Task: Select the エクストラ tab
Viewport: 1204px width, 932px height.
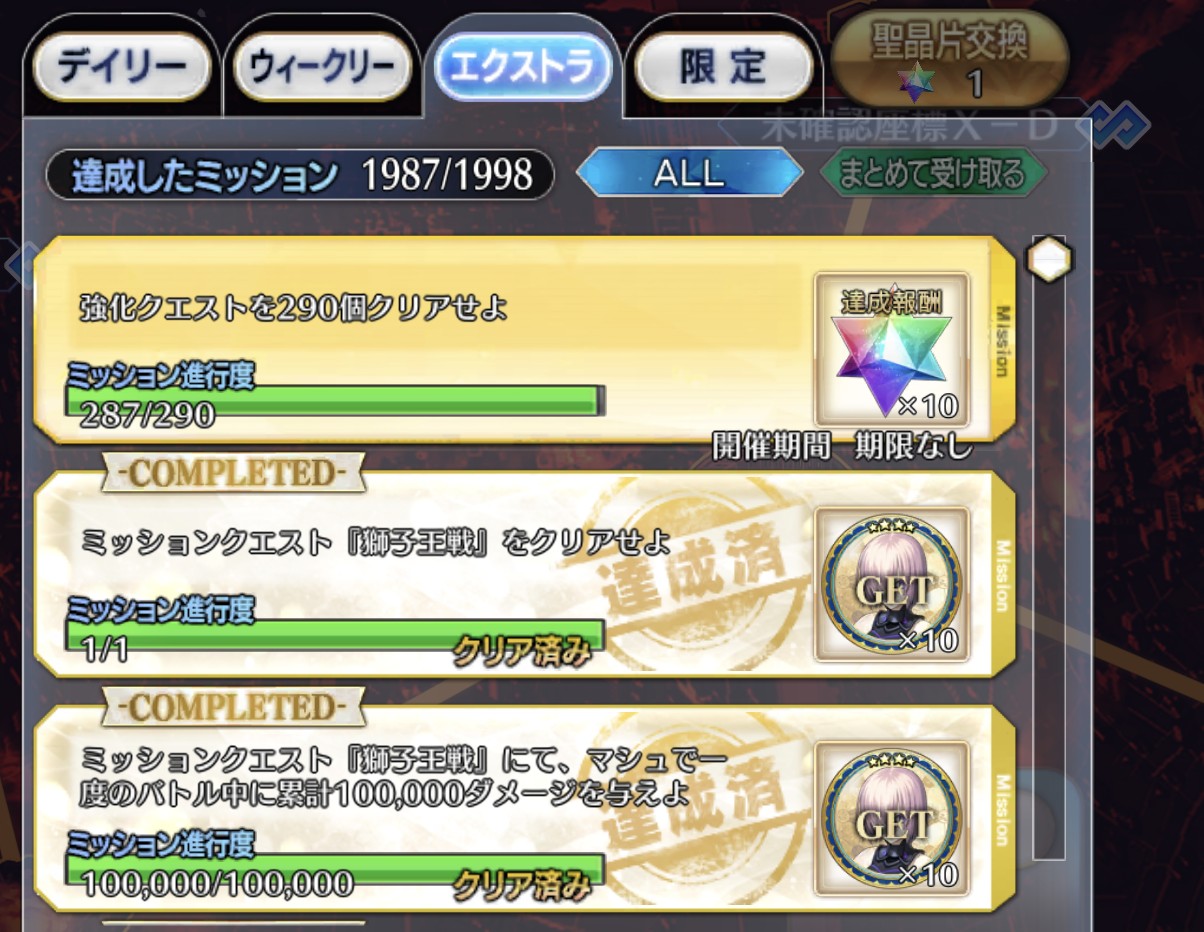Action: click(x=522, y=68)
